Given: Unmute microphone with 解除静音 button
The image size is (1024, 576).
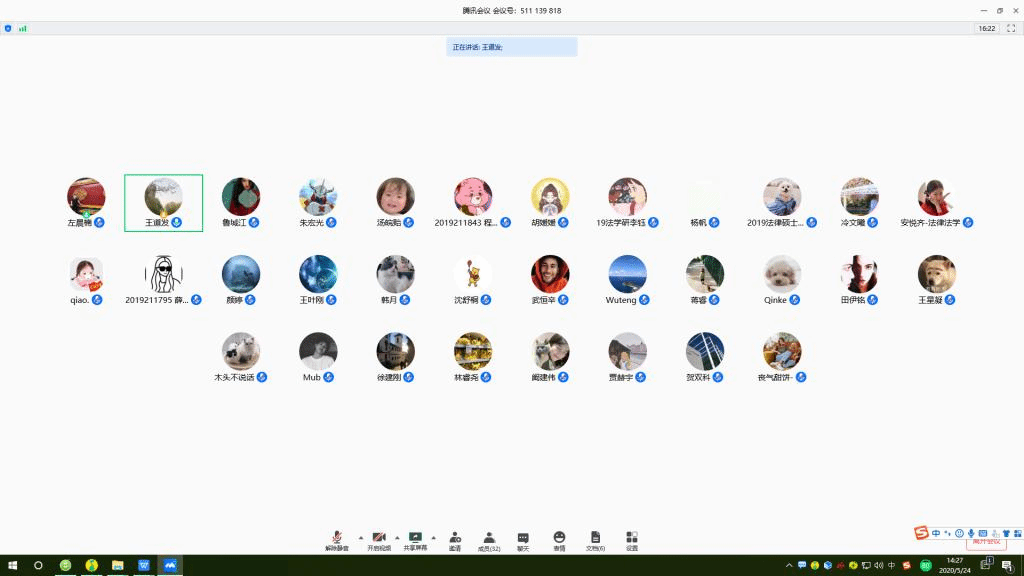Looking at the screenshot, I should pyautogui.click(x=337, y=540).
